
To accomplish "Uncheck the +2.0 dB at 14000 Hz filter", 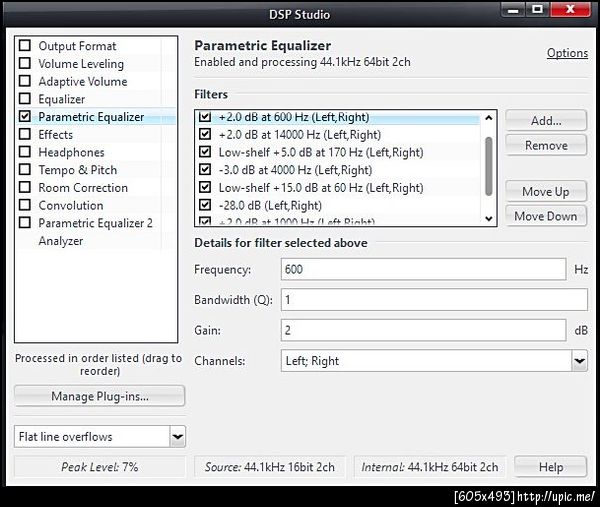I will pyautogui.click(x=205, y=134).
